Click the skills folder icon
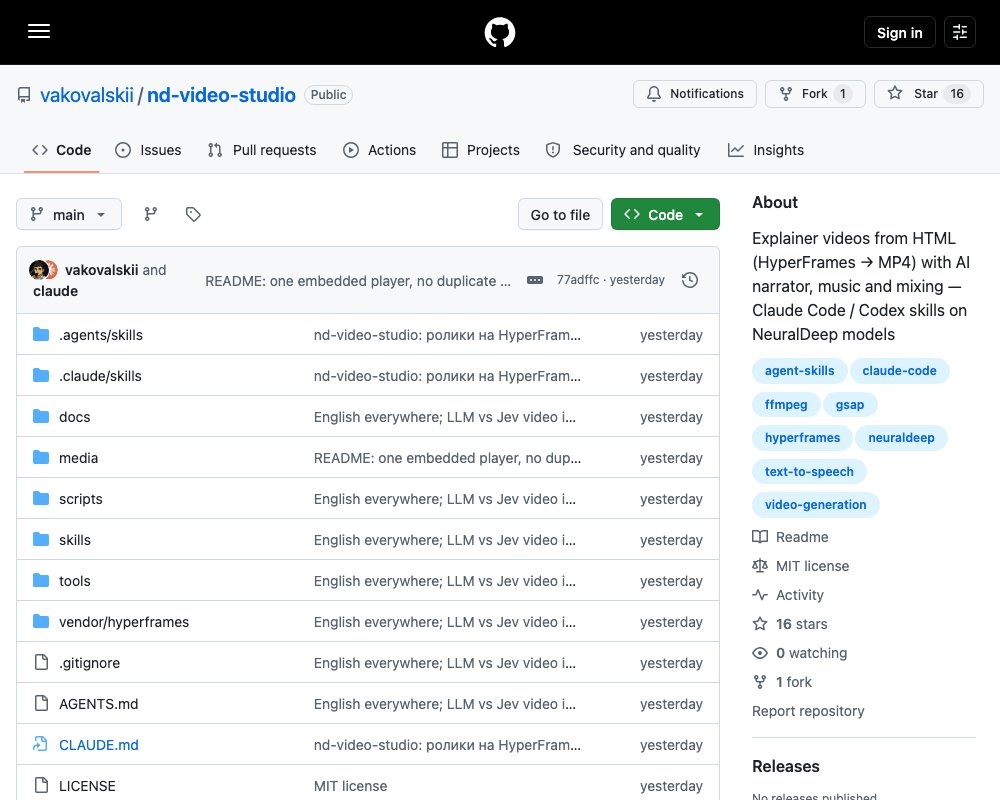 point(41,539)
